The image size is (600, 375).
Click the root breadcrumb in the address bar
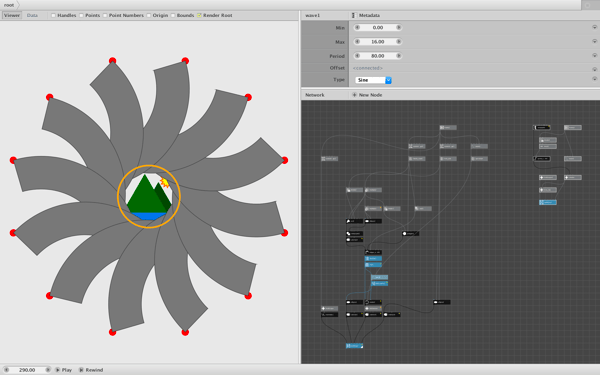9,5
